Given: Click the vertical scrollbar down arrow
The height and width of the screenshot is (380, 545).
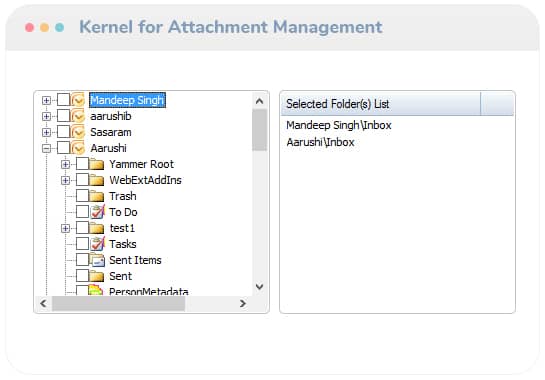Looking at the screenshot, I should [x=259, y=287].
